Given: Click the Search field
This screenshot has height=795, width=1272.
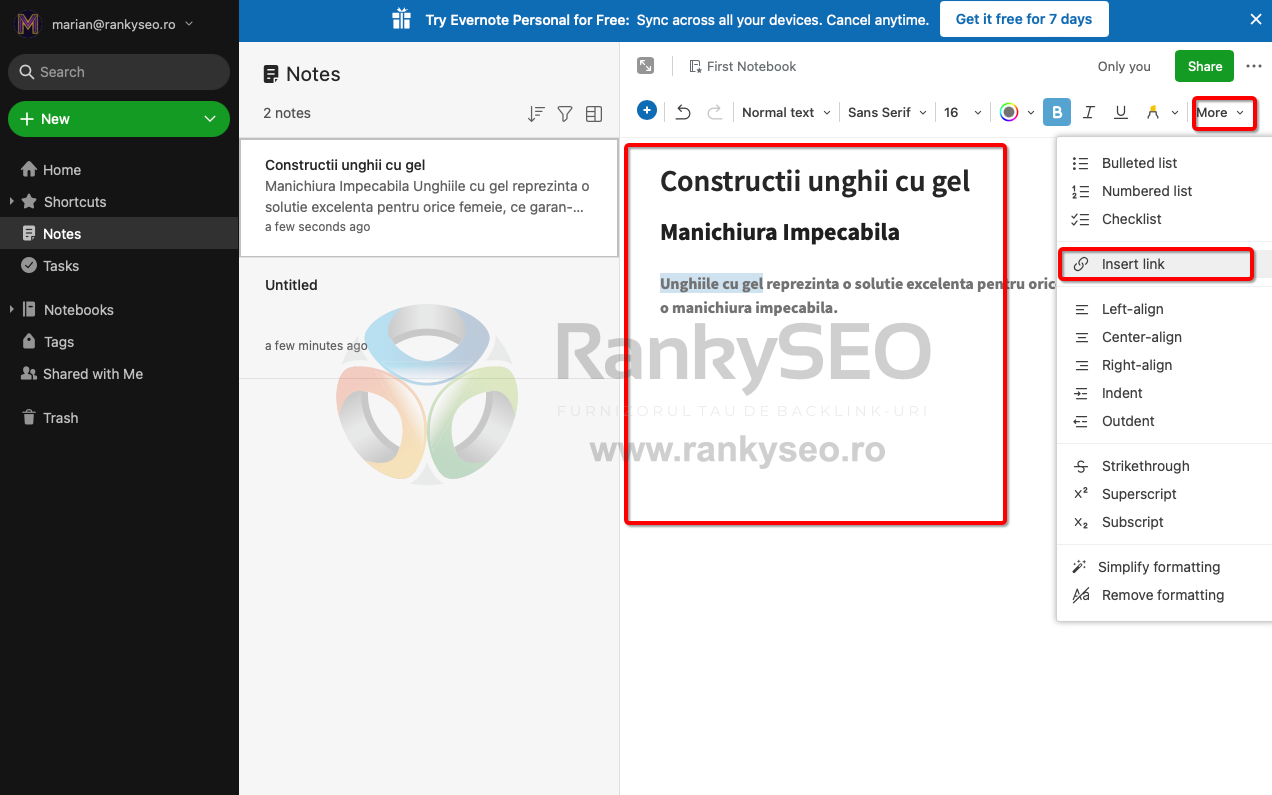Looking at the screenshot, I should 119,72.
